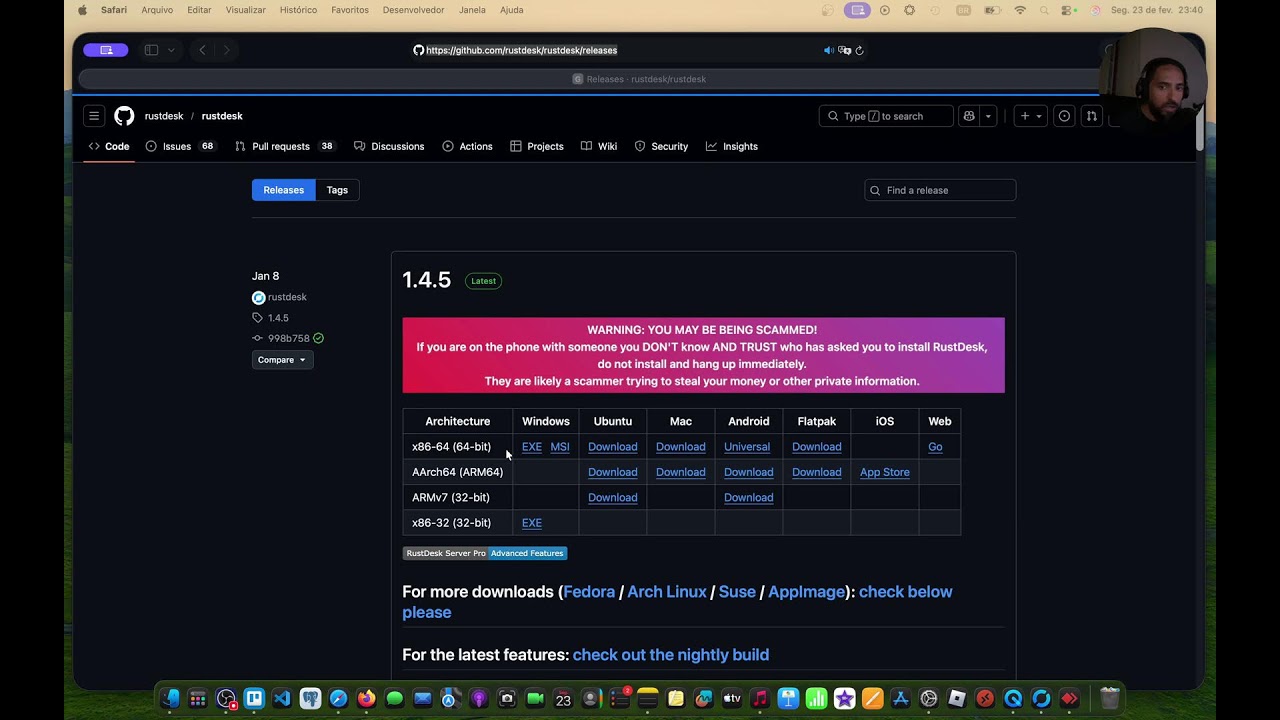Click the translate icon in address bar
The height and width of the screenshot is (720, 1280).
(844, 50)
